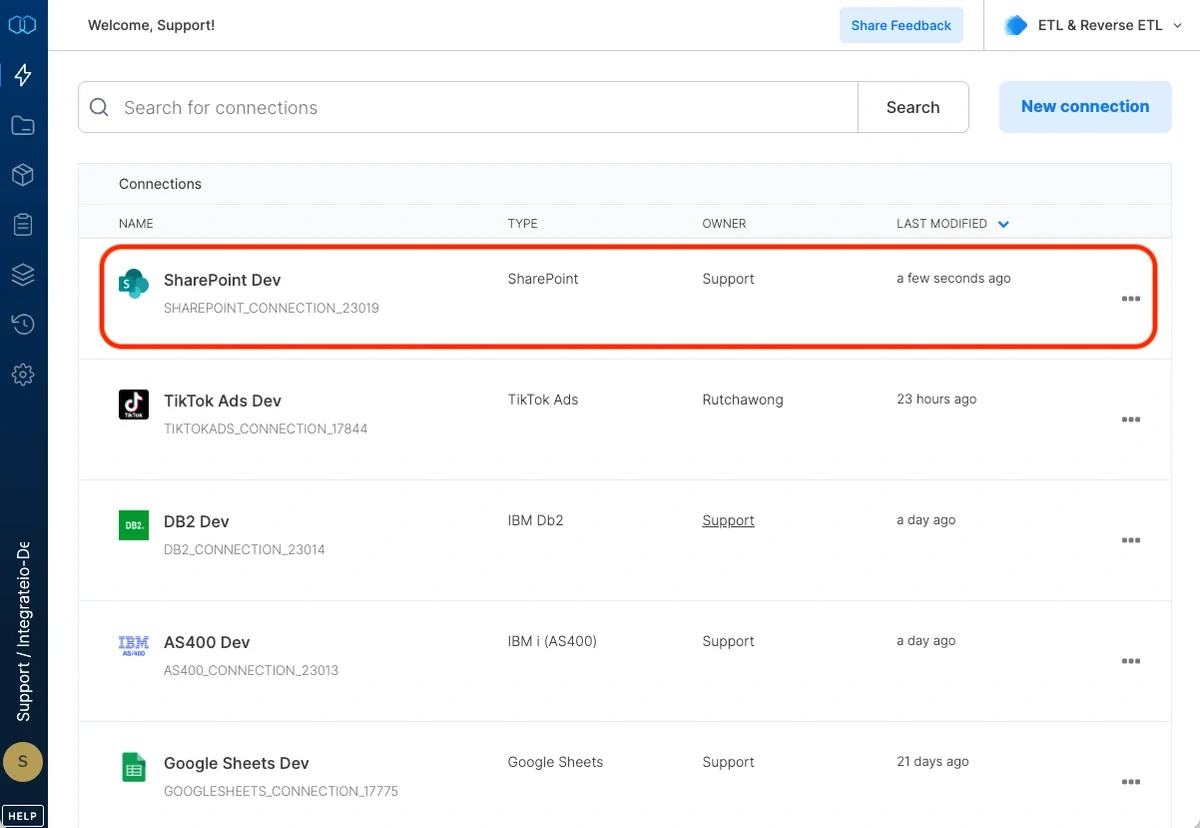Click DB2_CONNECTION_23014 identifier text

pos(244,549)
